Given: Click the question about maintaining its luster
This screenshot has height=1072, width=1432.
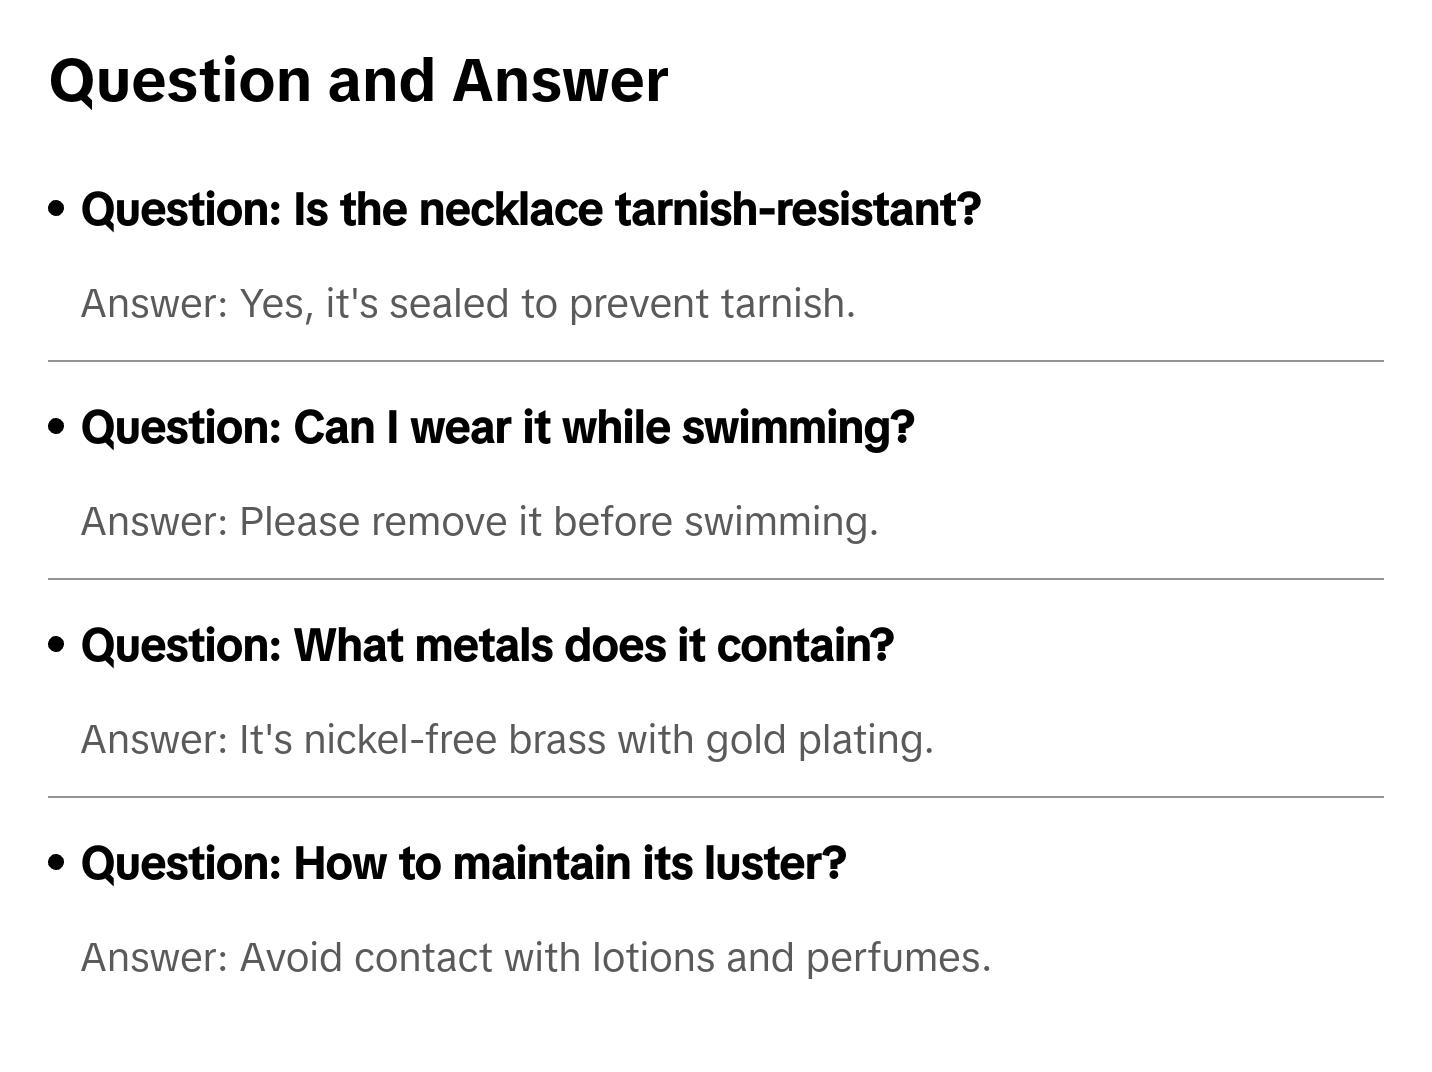Looking at the screenshot, I should [463, 864].
